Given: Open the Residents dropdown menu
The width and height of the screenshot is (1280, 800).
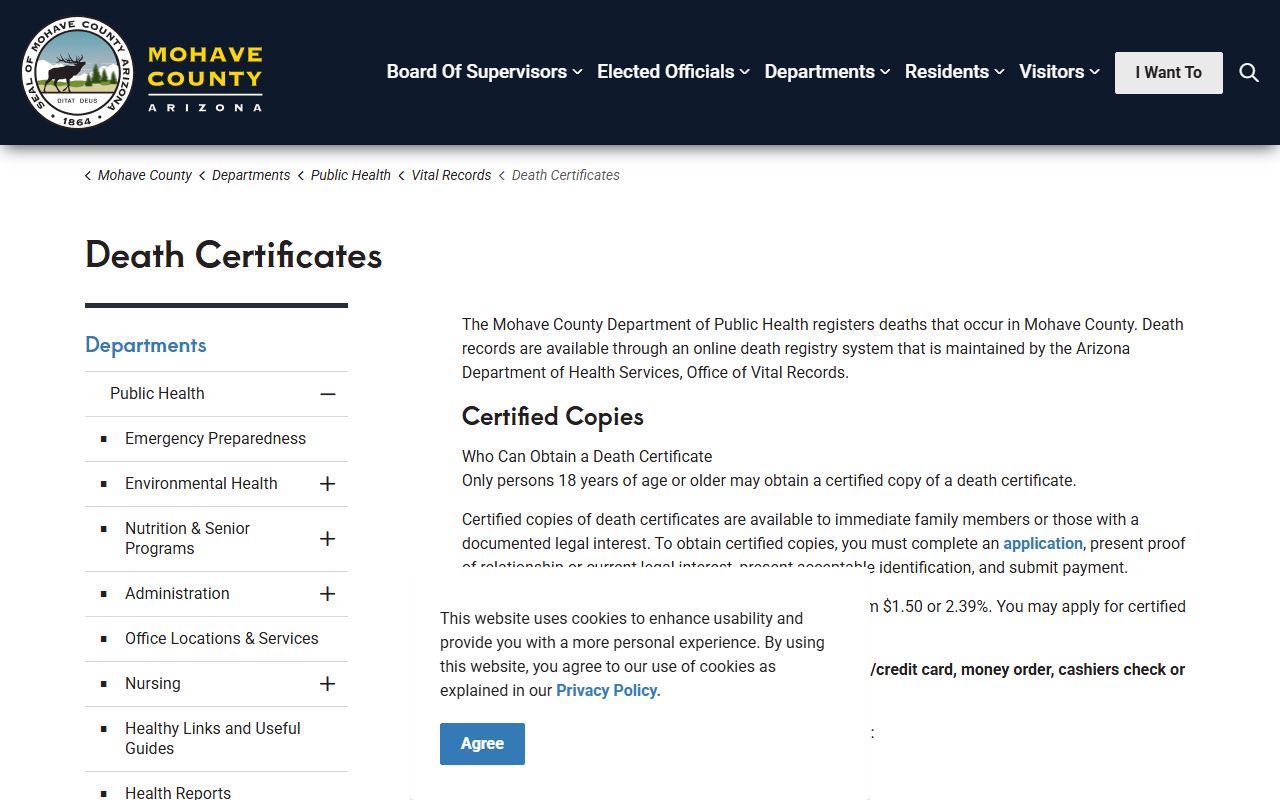Looking at the screenshot, I should pyautogui.click(x=954, y=72).
